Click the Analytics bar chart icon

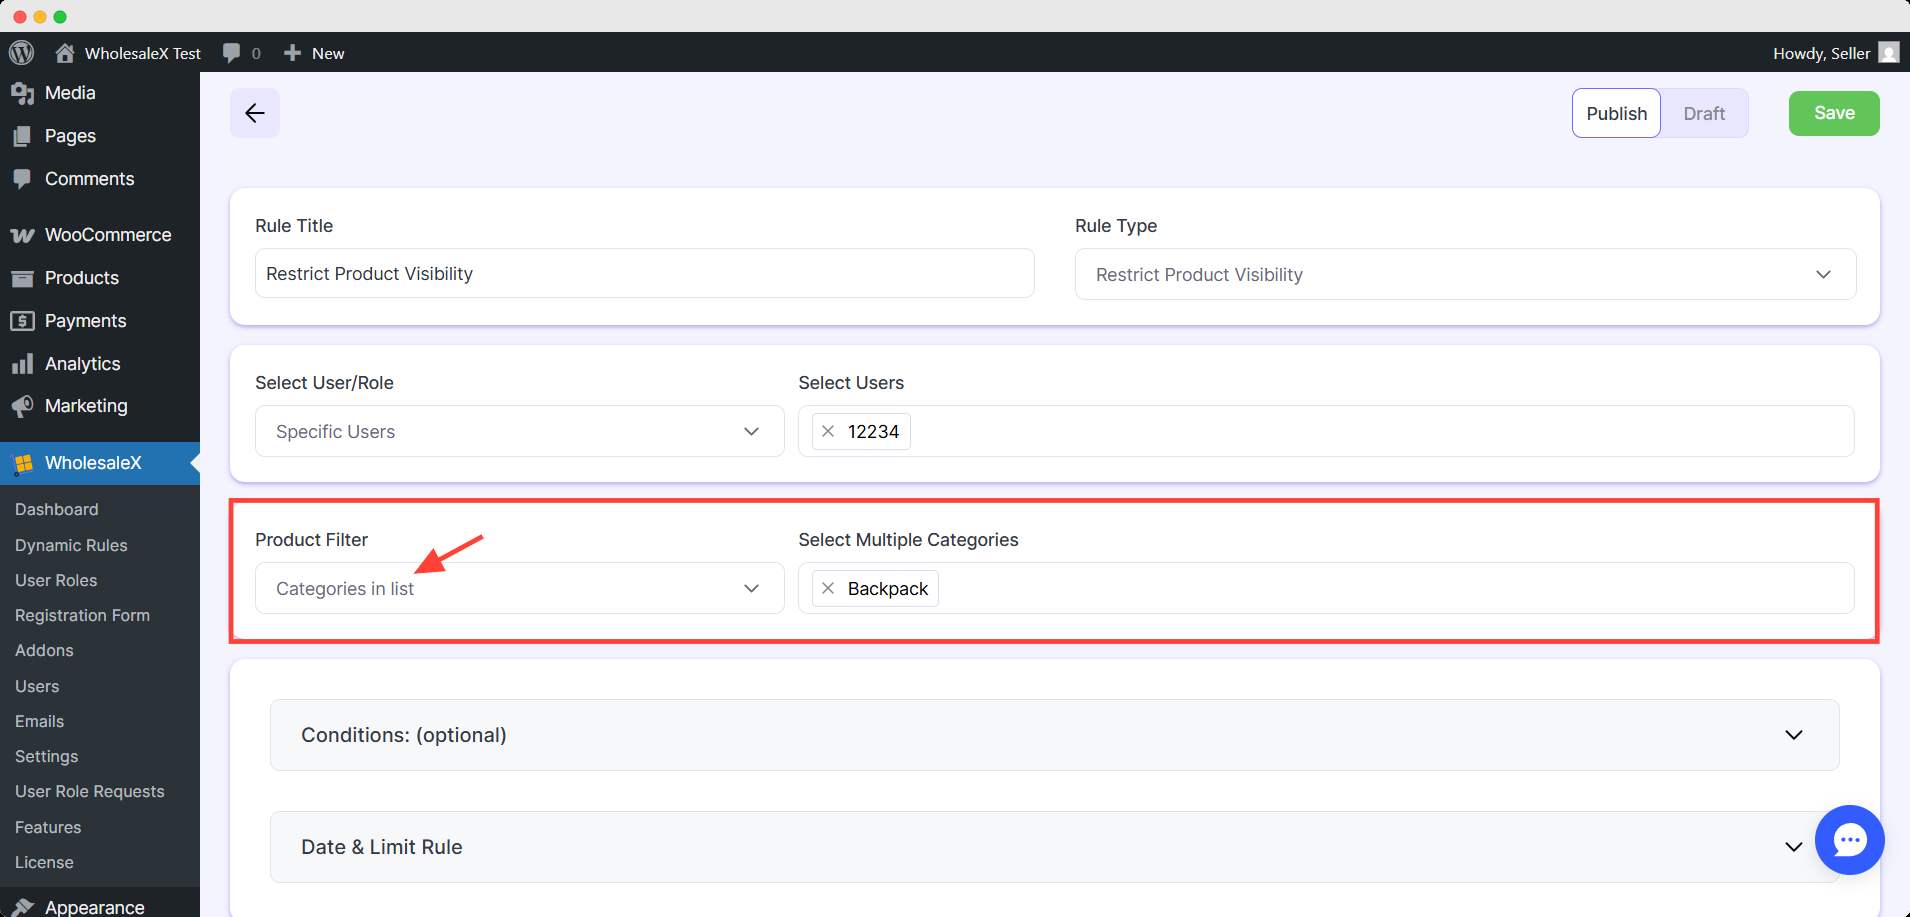(x=22, y=364)
